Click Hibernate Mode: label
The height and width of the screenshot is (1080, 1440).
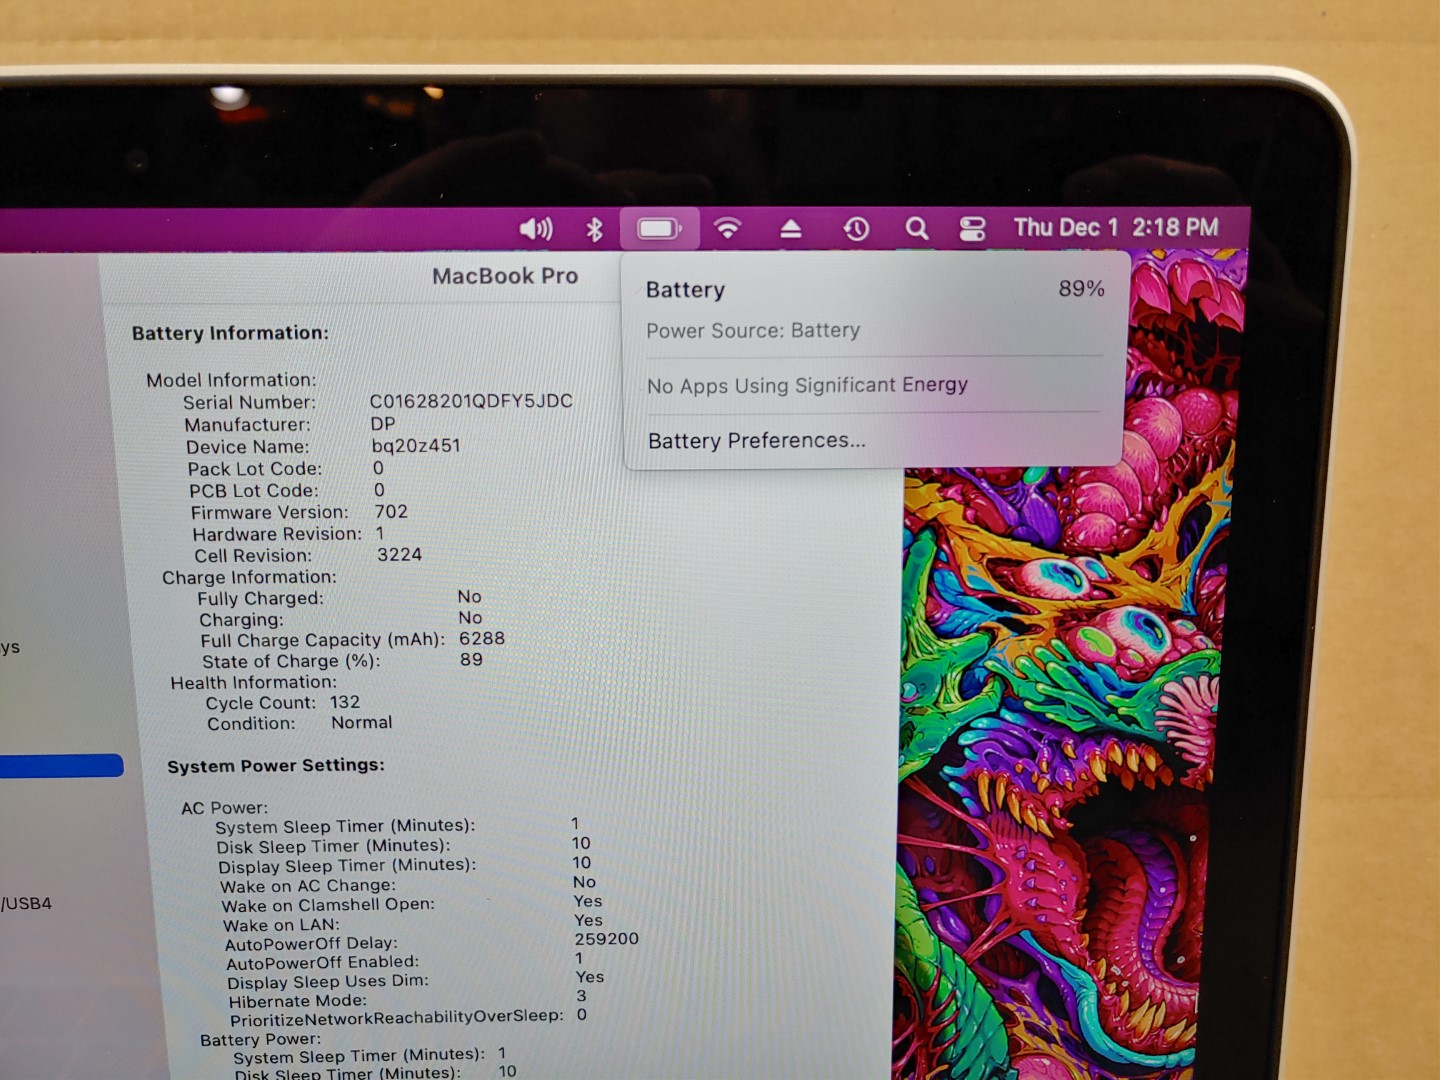(x=297, y=1001)
